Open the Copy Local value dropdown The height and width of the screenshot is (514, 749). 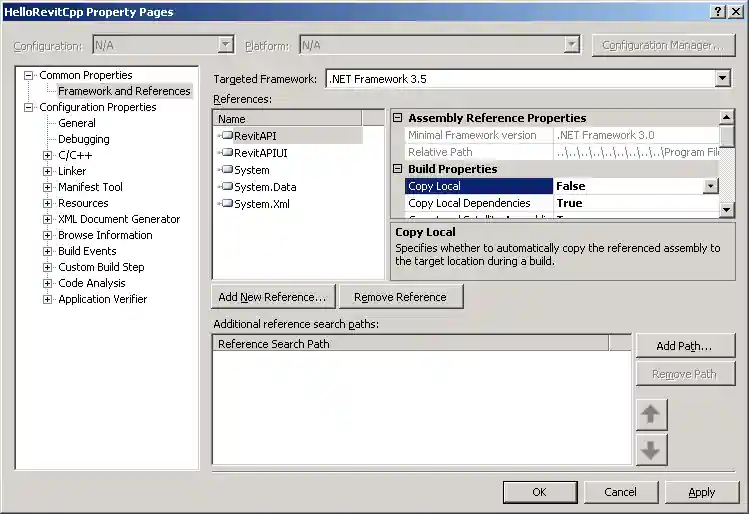710,186
